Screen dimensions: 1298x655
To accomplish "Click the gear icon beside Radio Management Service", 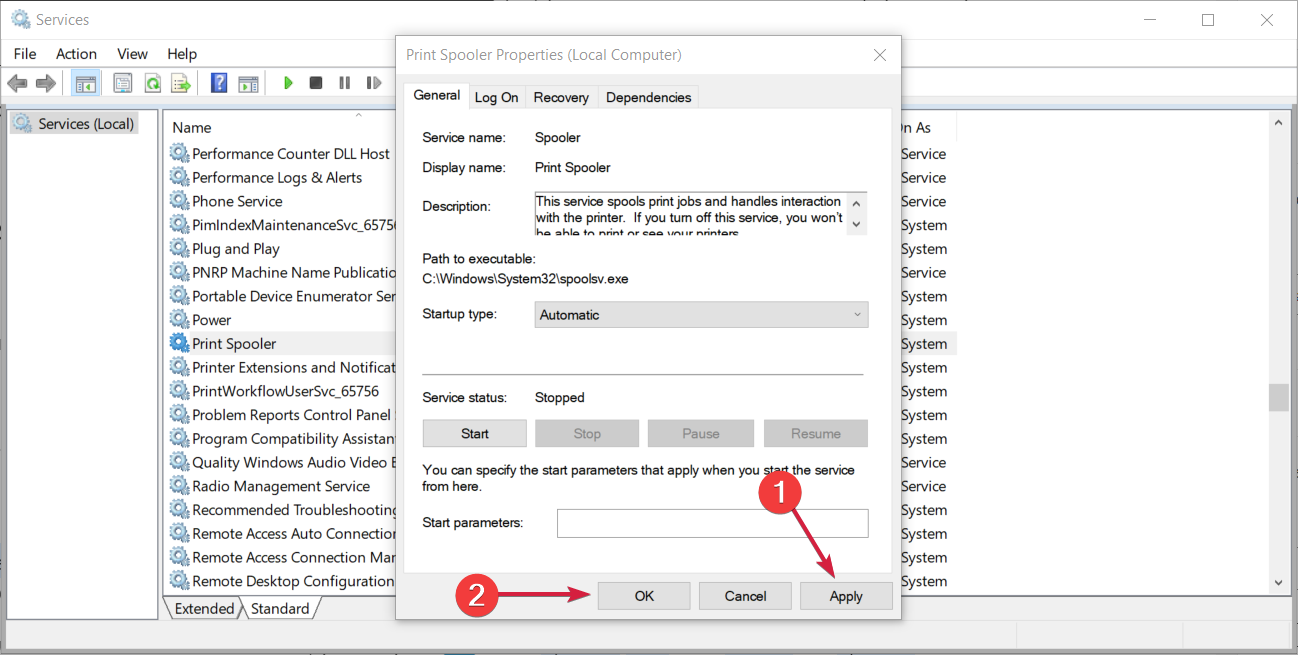I will pyautogui.click(x=179, y=486).
